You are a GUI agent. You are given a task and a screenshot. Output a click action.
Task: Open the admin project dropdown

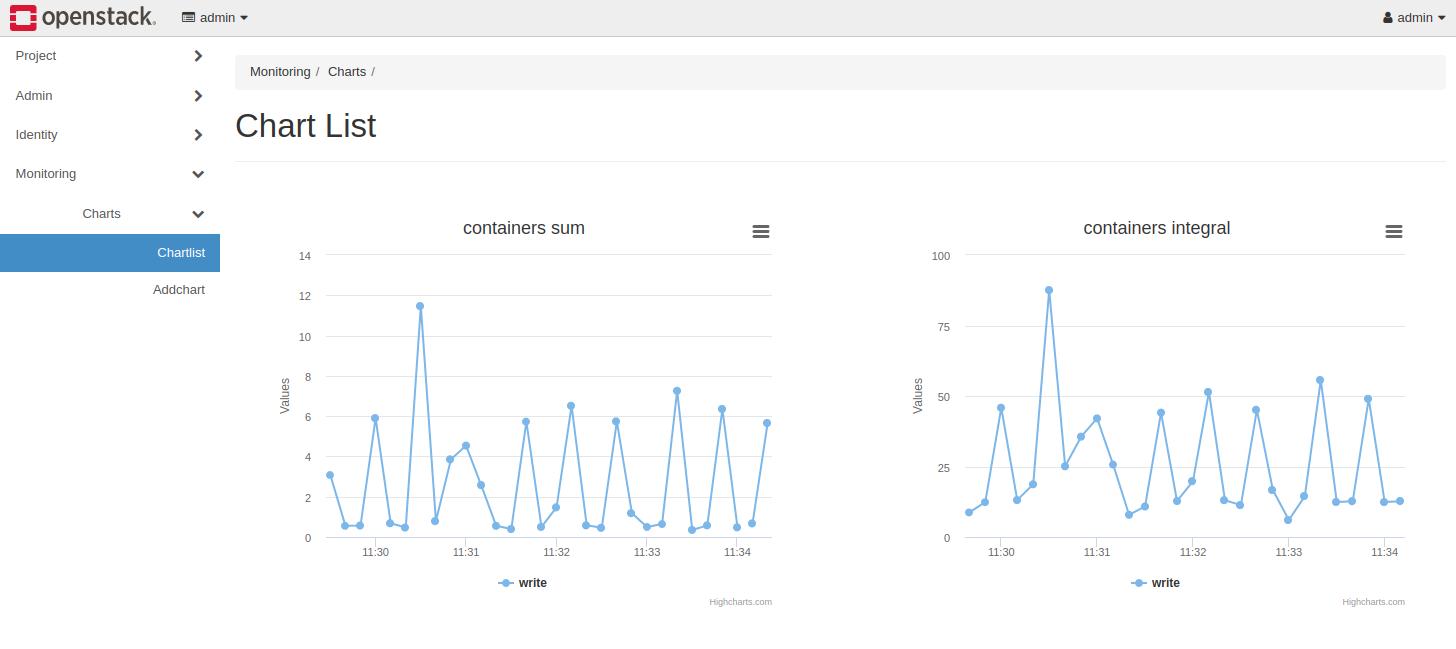215,18
